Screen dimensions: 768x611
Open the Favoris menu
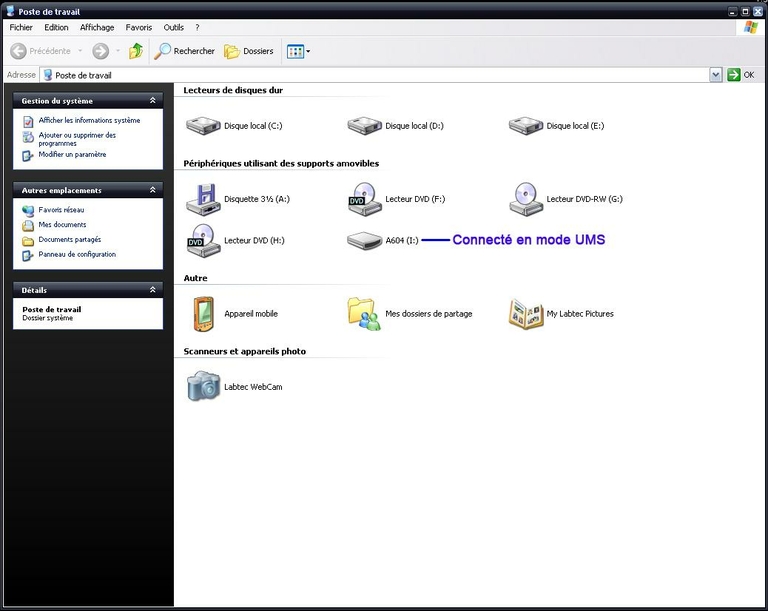pos(139,27)
